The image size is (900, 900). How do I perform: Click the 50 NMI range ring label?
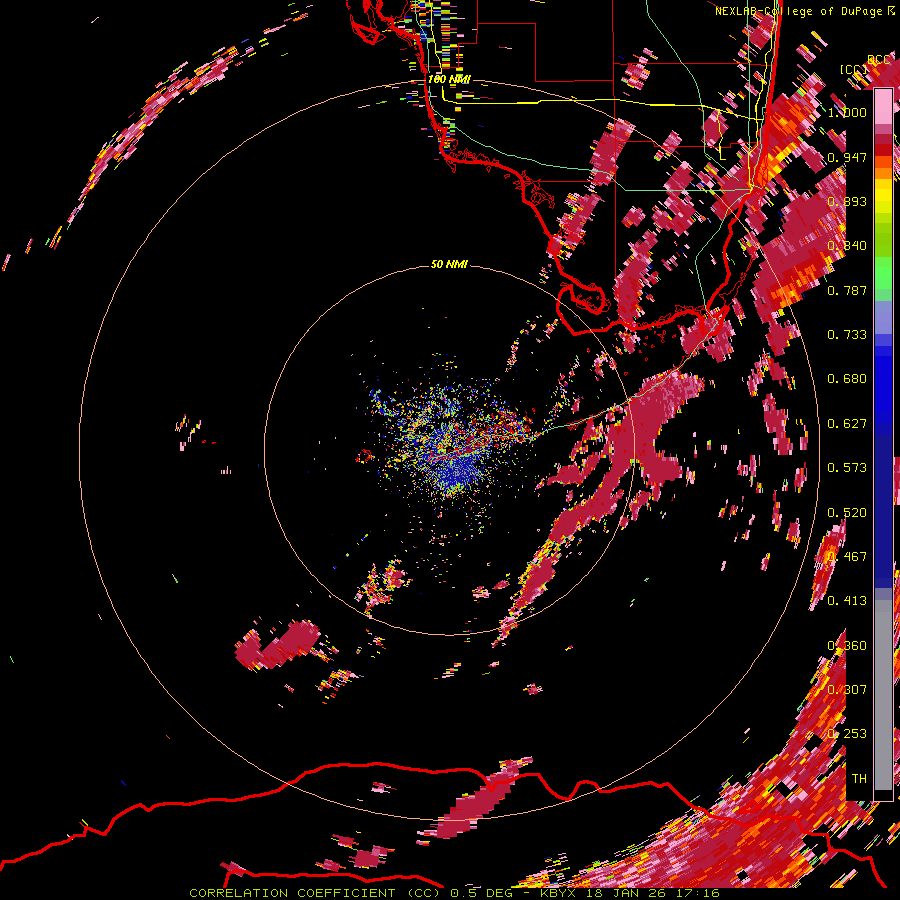pyautogui.click(x=449, y=264)
